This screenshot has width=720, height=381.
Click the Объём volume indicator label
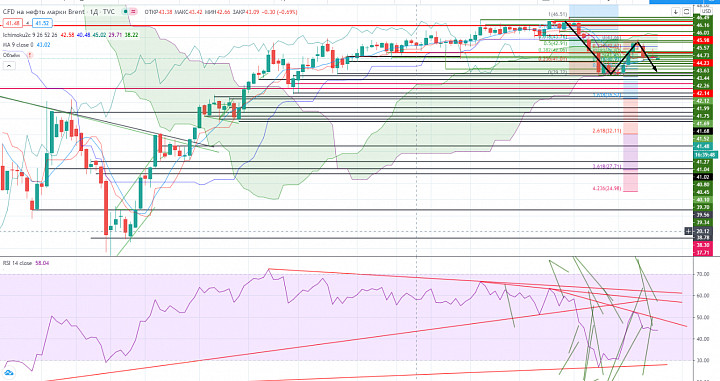coord(11,55)
